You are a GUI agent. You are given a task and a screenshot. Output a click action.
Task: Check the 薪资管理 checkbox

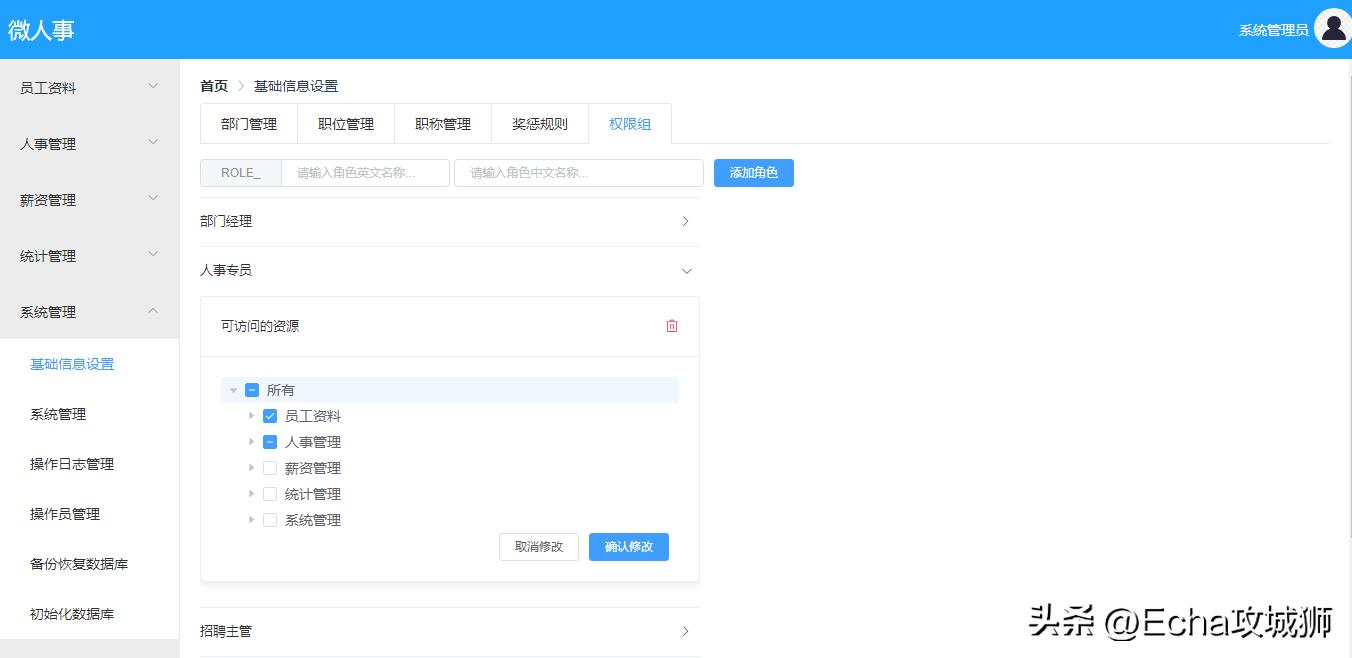pyautogui.click(x=270, y=467)
